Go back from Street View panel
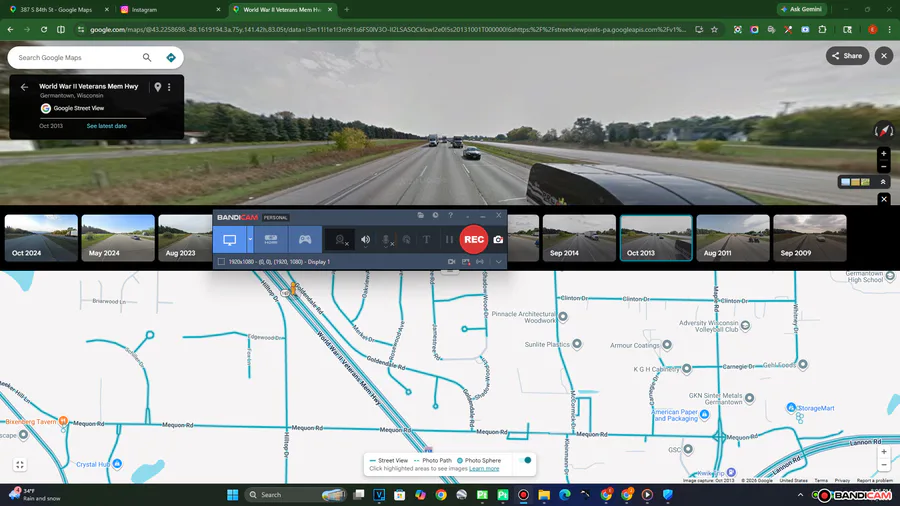 [24, 87]
